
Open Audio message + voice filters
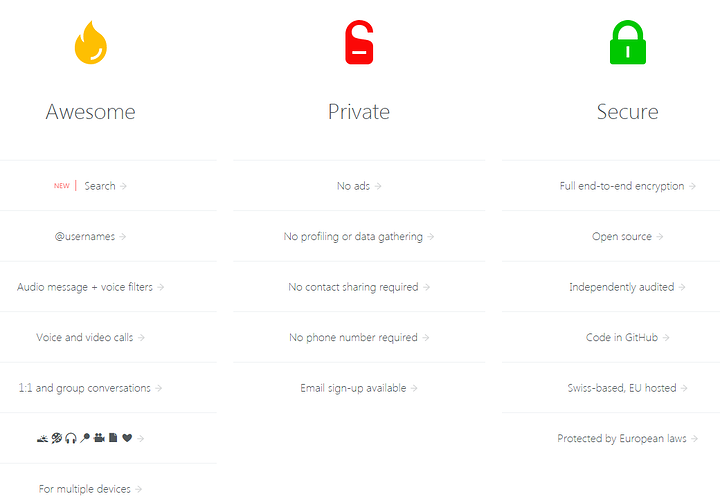click(x=85, y=287)
